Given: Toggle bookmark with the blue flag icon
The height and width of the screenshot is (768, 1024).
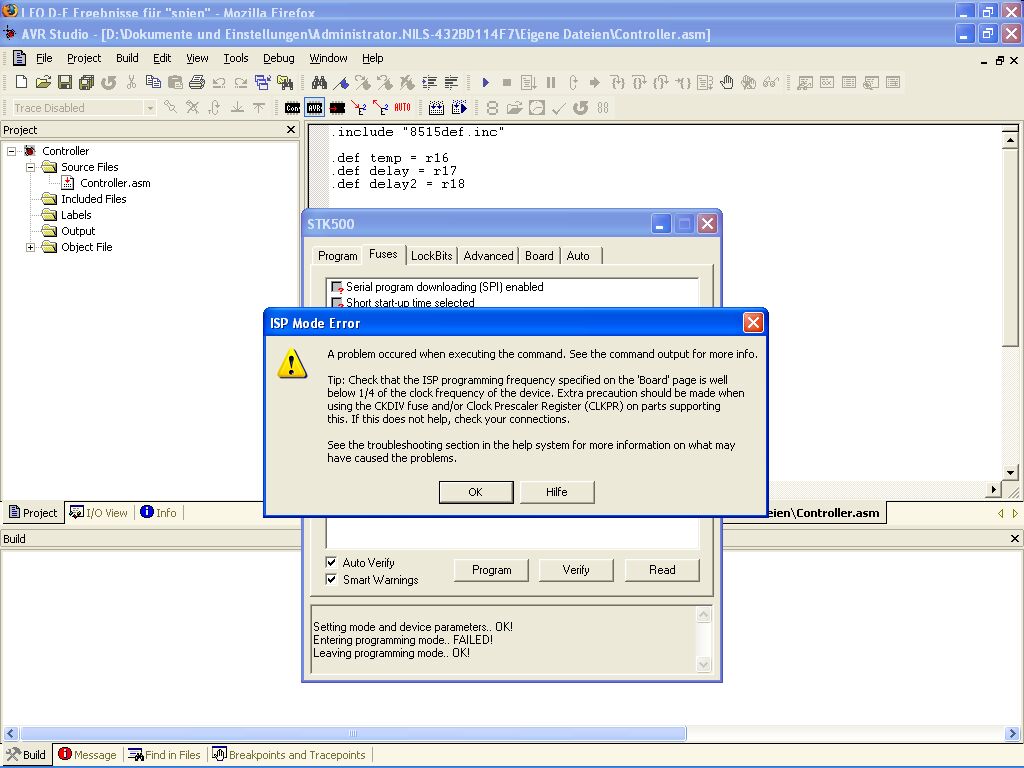Looking at the screenshot, I should [341, 82].
